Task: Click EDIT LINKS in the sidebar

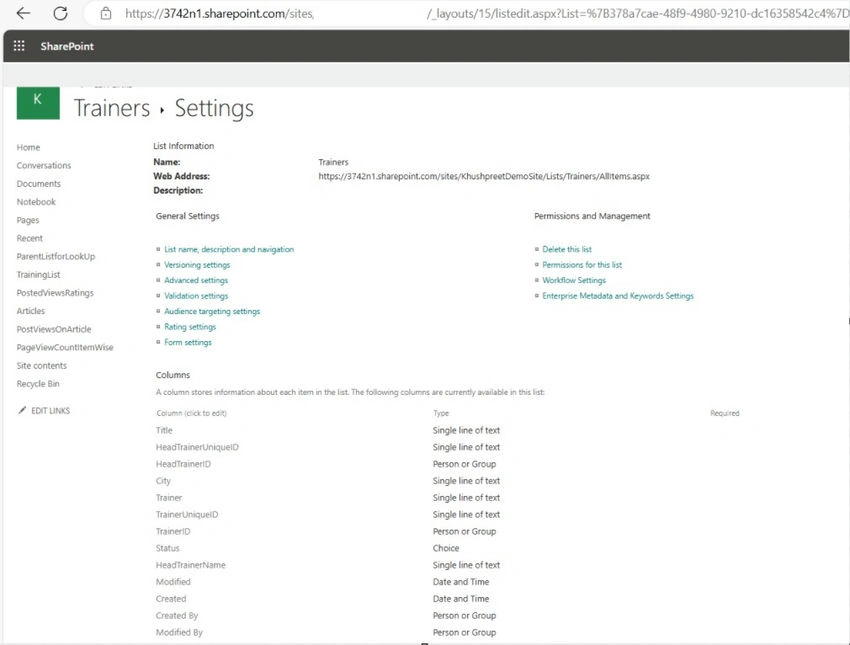Action: pos(50,411)
